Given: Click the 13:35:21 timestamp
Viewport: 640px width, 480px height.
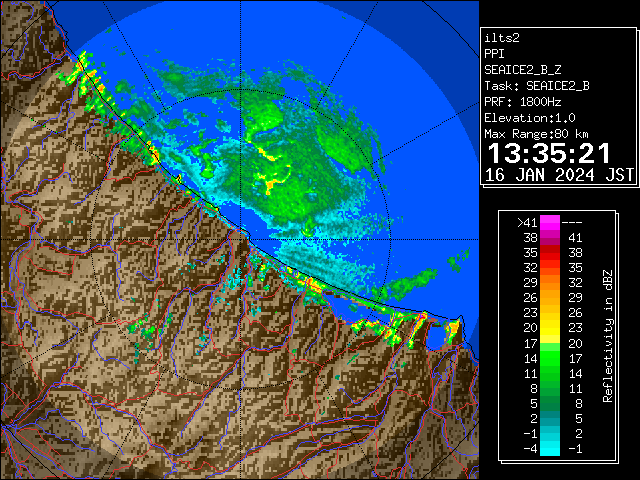Looking at the screenshot, I should pyautogui.click(x=549, y=153).
